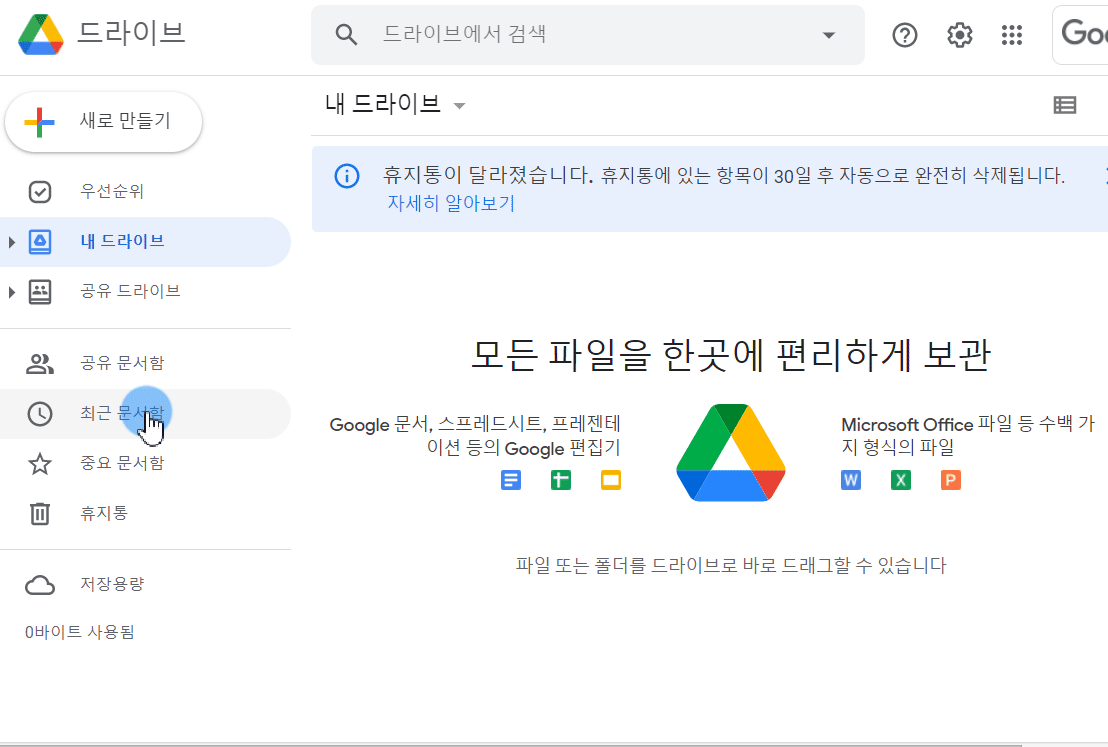Select 내 드라이브 in the sidebar
The width and height of the screenshot is (1108, 747).
[145, 242]
